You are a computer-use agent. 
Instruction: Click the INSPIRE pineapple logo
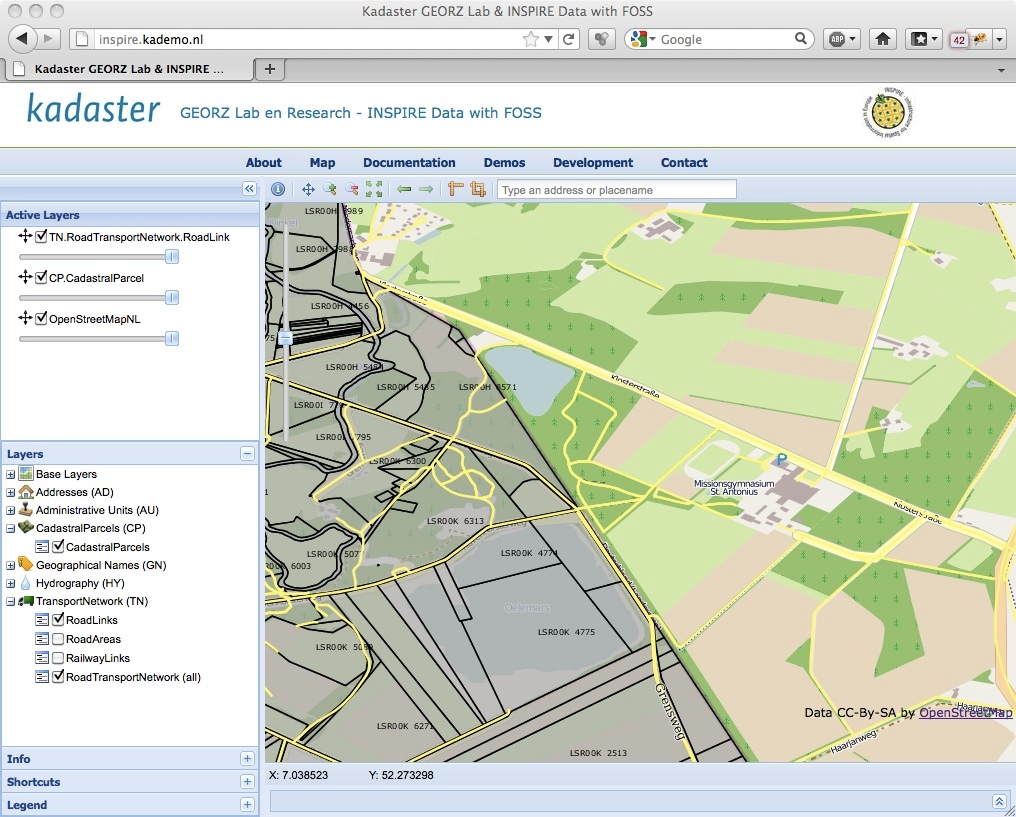(x=888, y=113)
